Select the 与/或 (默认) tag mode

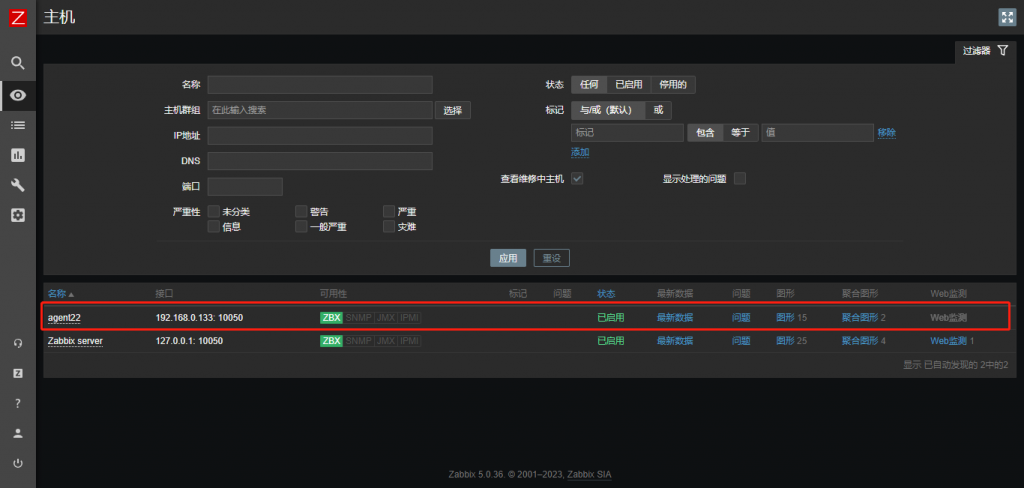click(x=608, y=110)
